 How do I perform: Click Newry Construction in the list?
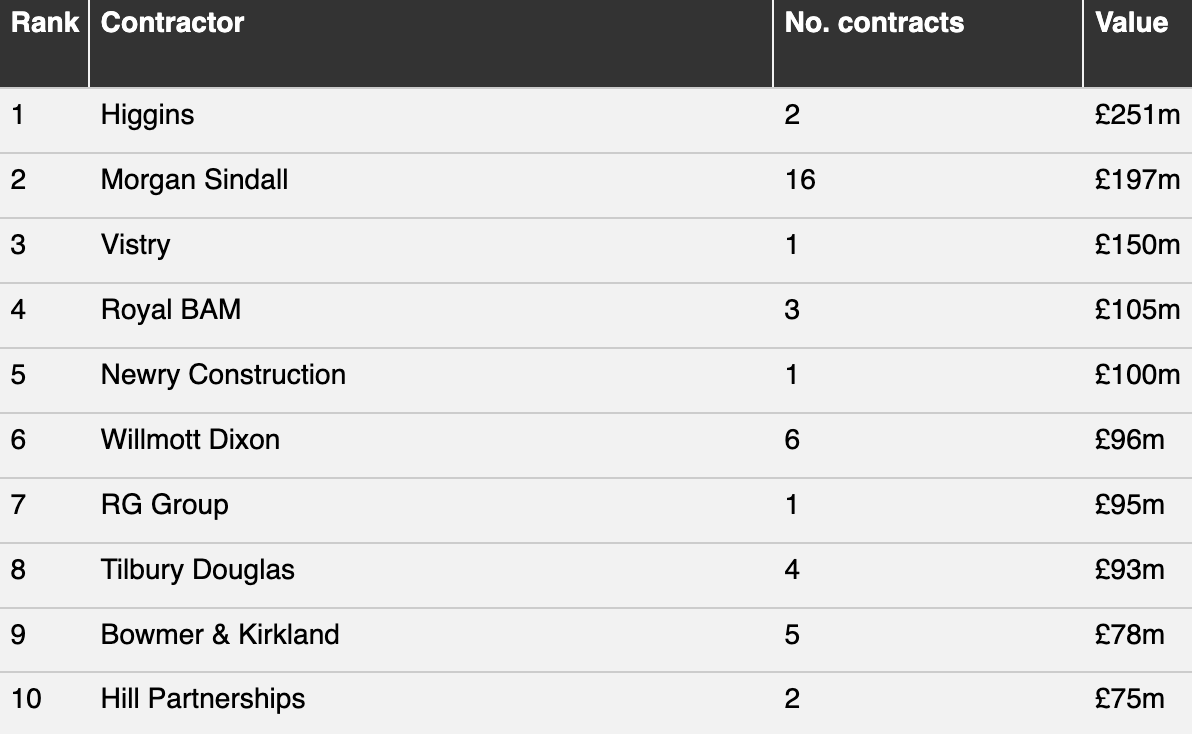tap(224, 375)
